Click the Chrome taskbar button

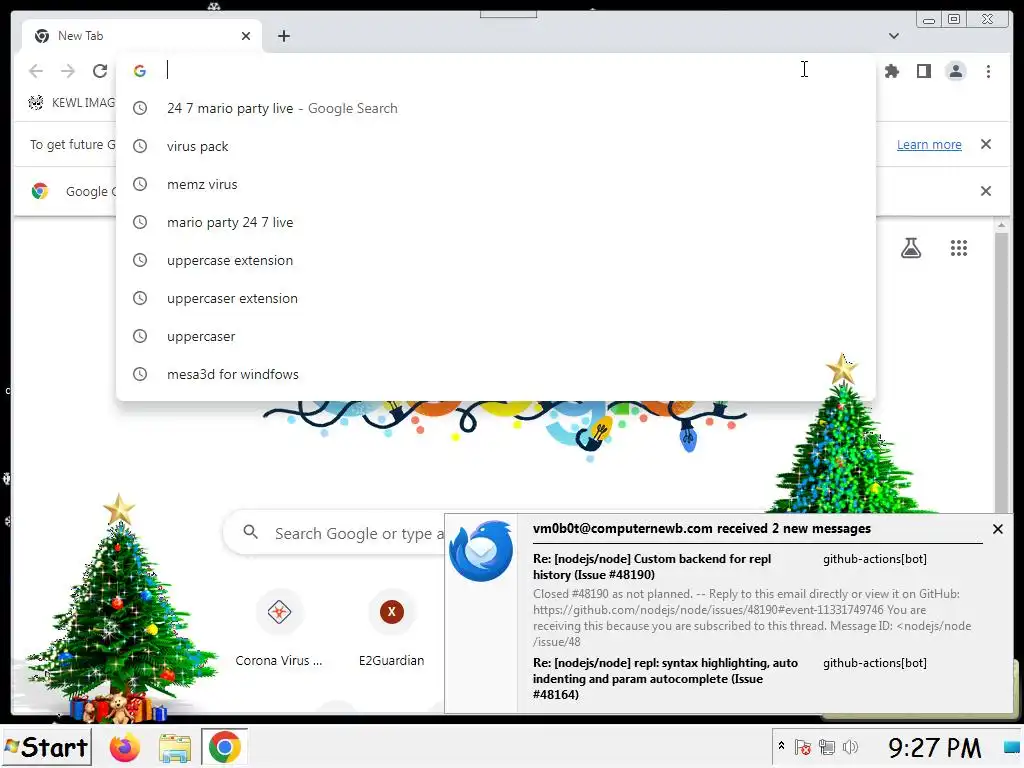coord(224,747)
